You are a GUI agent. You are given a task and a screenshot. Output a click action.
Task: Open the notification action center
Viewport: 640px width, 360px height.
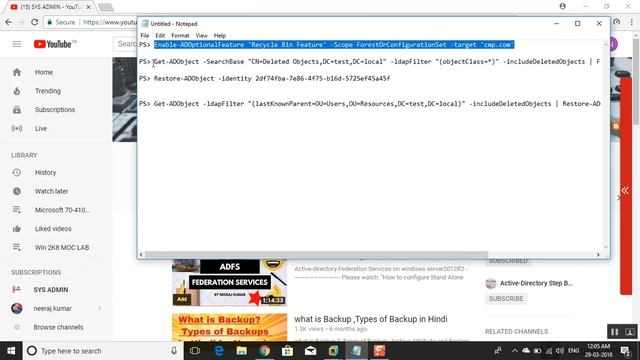(x=626, y=351)
